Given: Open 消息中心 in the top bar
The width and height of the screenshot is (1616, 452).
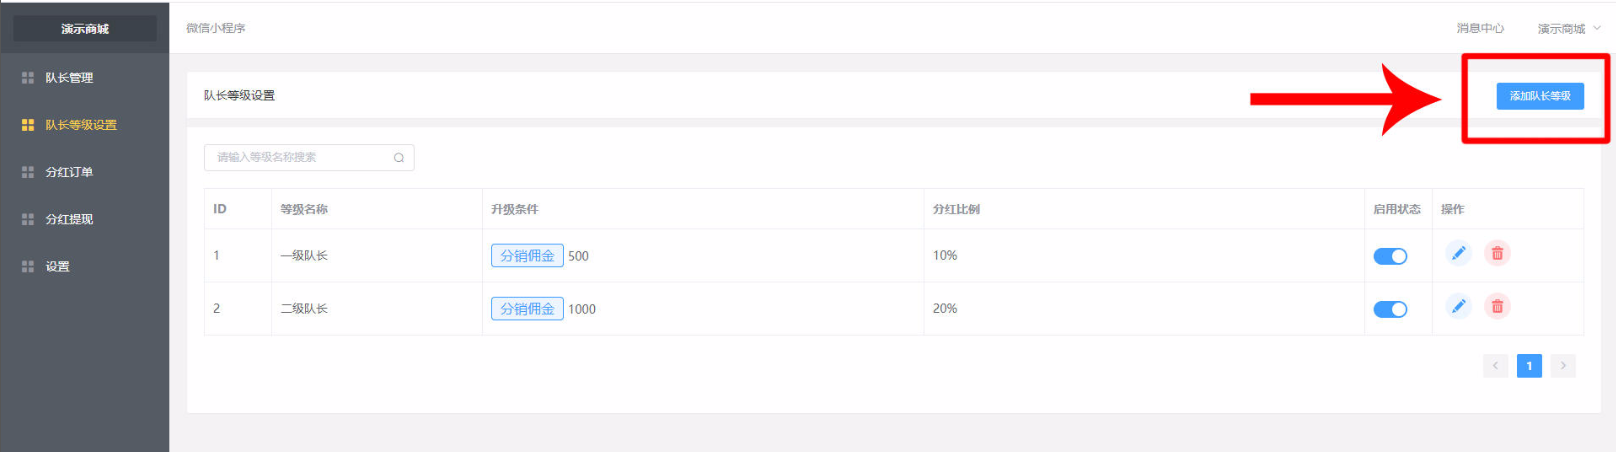Looking at the screenshot, I should [1479, 29].
